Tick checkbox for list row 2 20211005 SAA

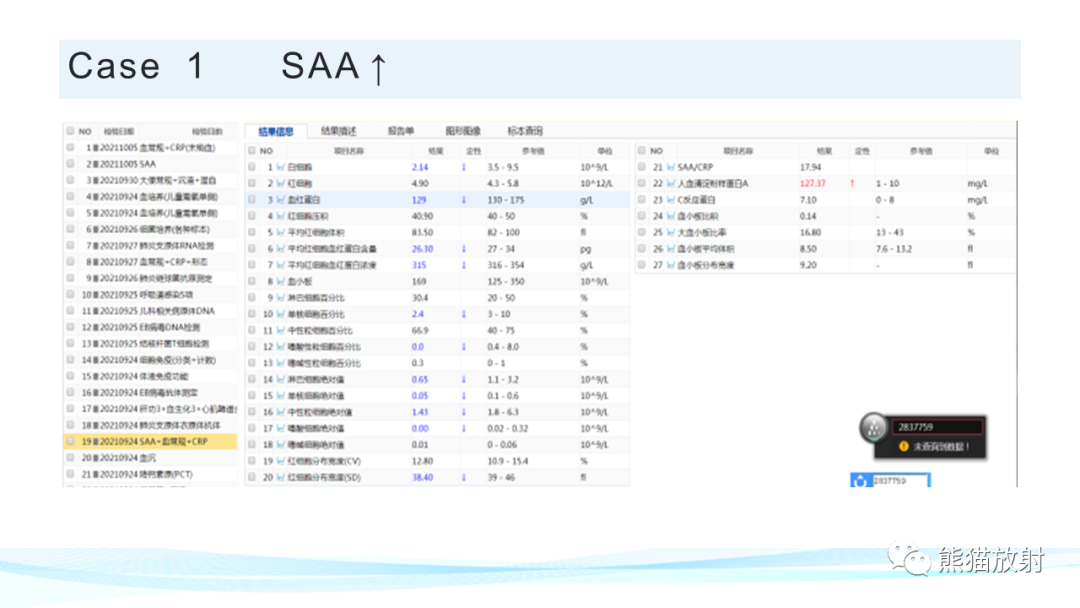tap(70, 164)
